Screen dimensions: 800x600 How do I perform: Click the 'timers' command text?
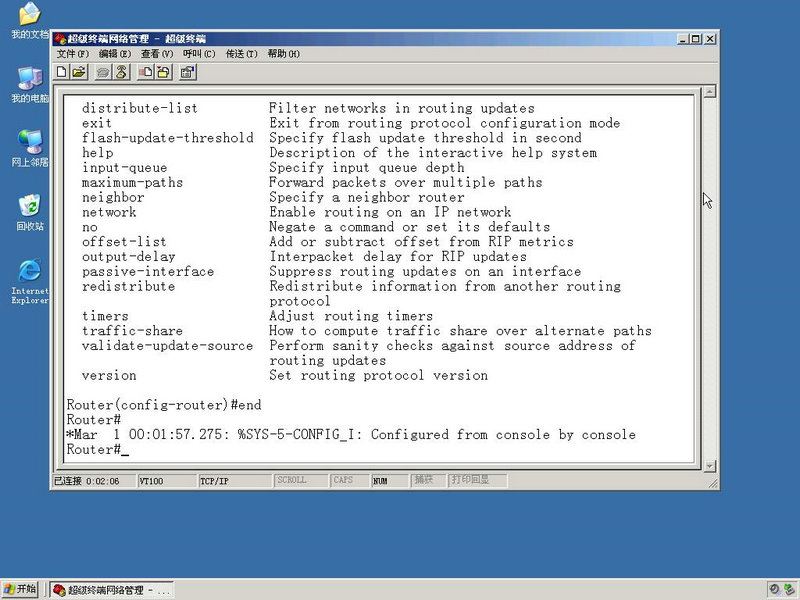click(105, 316)
